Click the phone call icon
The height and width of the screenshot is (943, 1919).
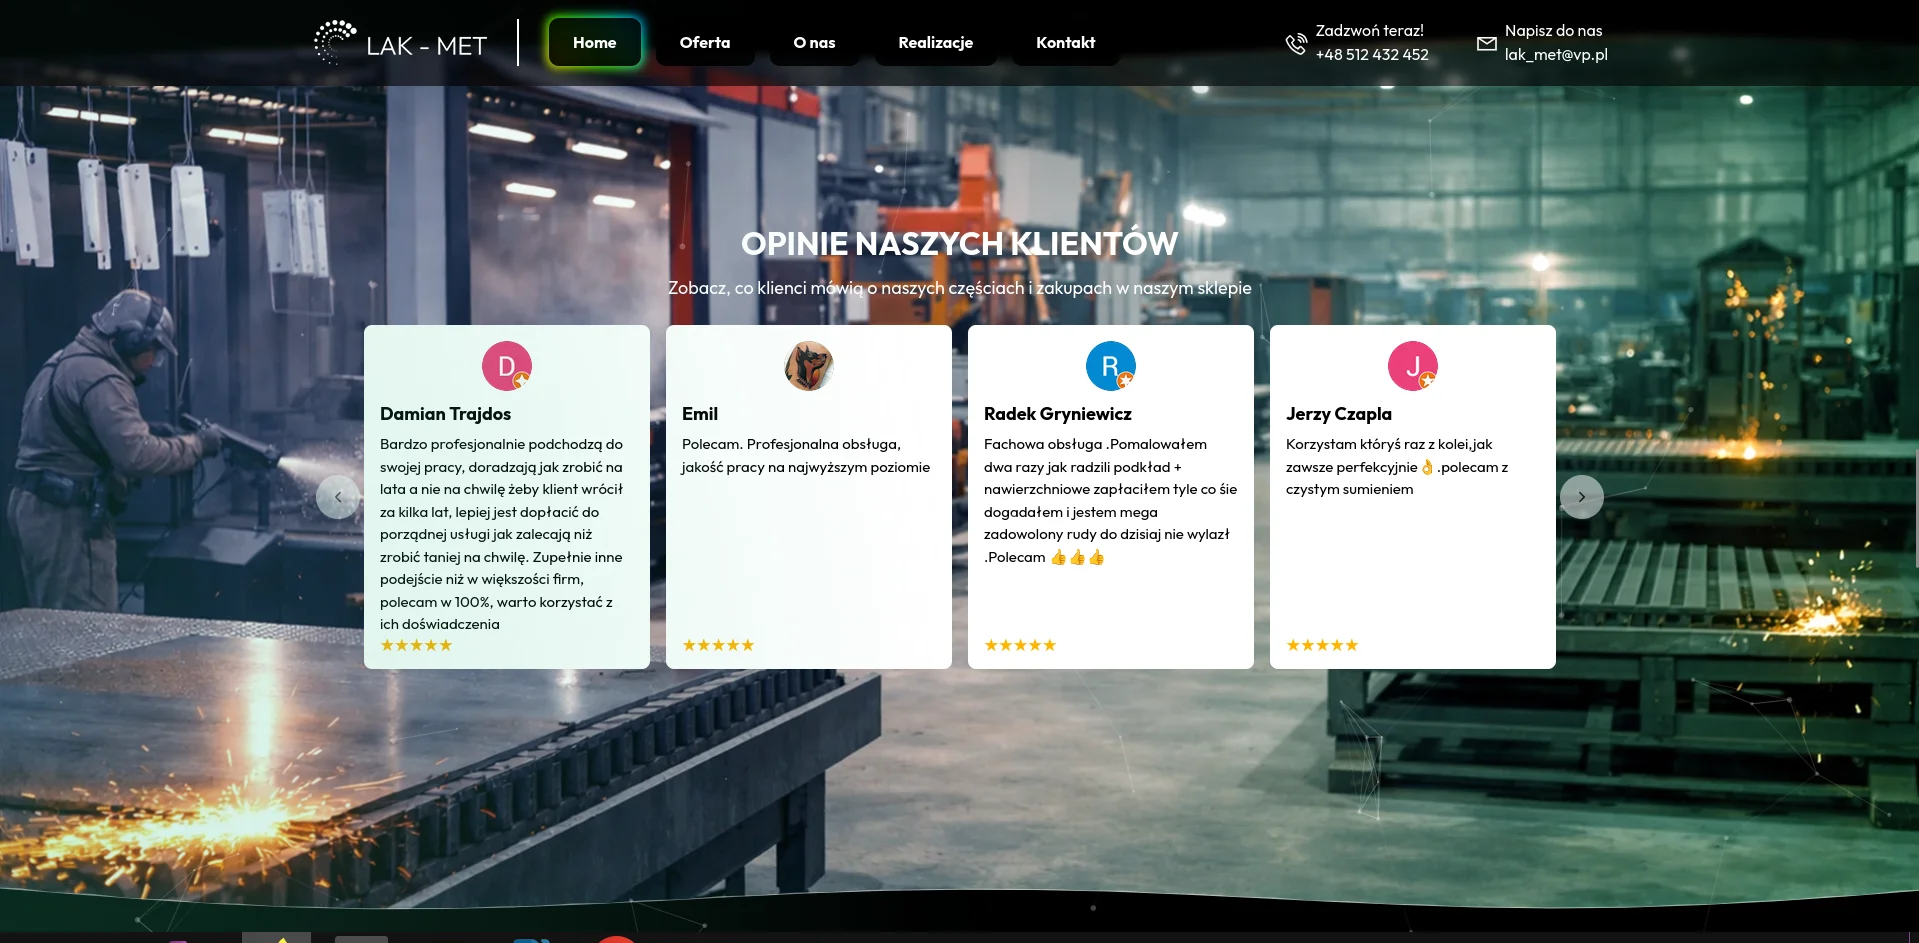point(1296,44)
